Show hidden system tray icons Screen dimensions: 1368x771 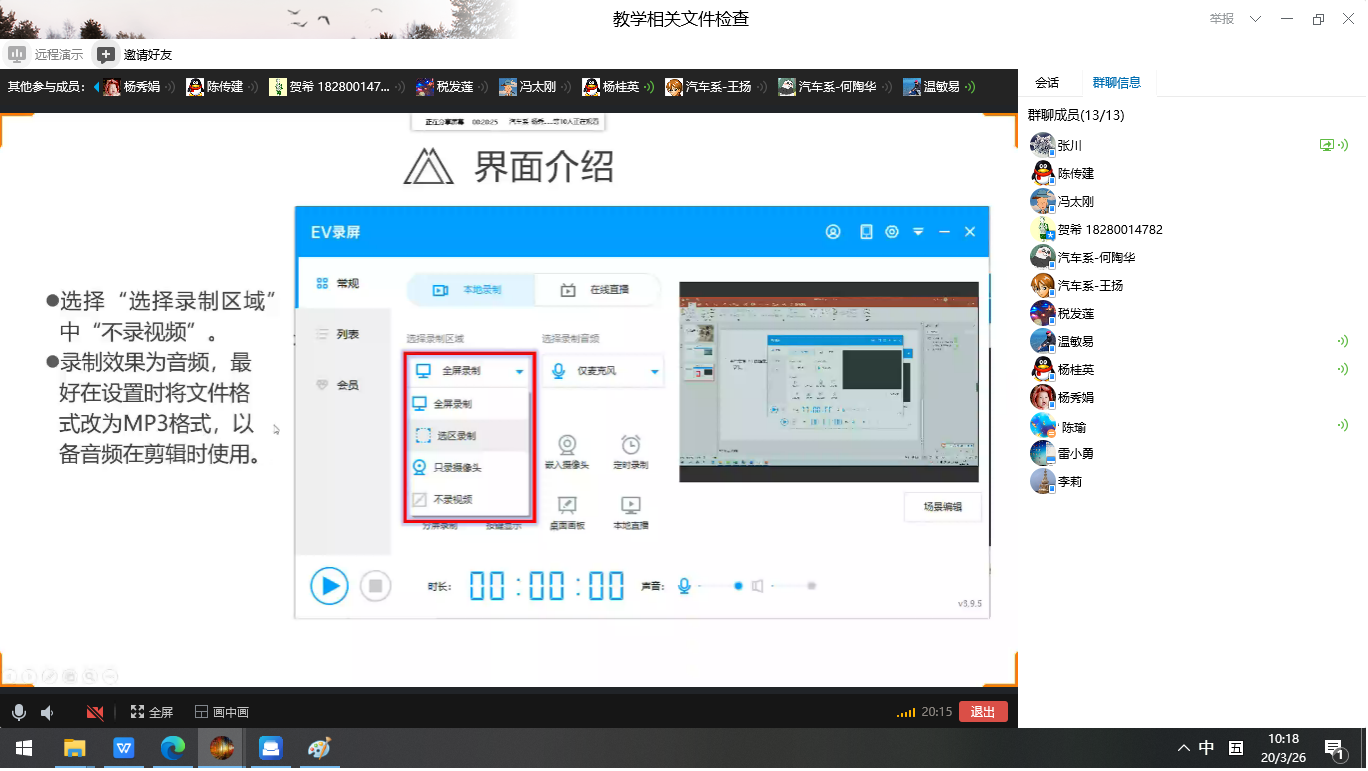tap(1184, 748)
